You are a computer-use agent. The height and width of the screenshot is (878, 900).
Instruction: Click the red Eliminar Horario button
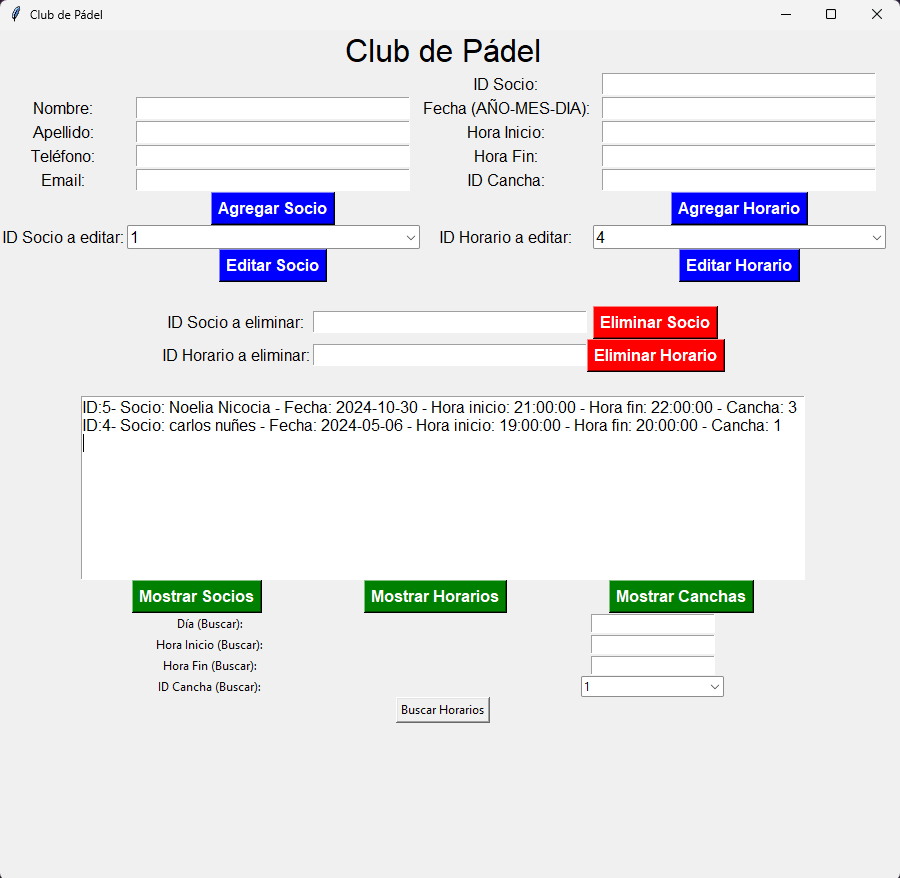pos(655,355)
